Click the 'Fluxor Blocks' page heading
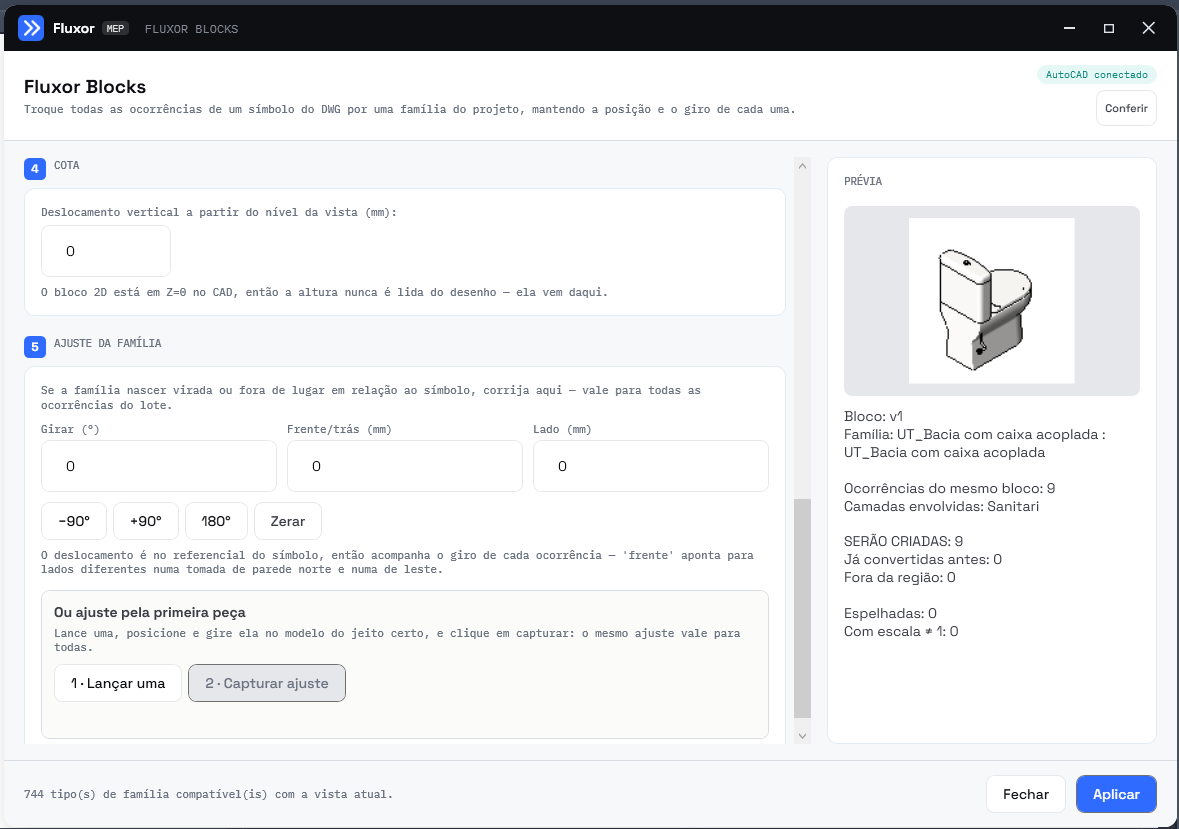Screen dimensions: 1179x829 pos(85,86)
